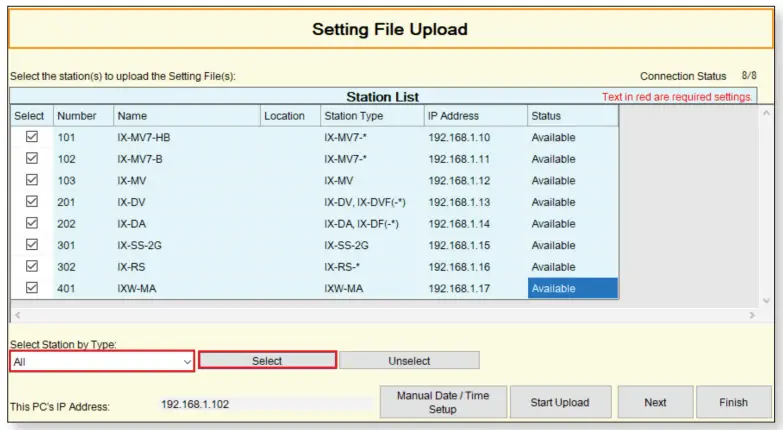
Task: Click the Finish button
Action: [x=734, y=402]
